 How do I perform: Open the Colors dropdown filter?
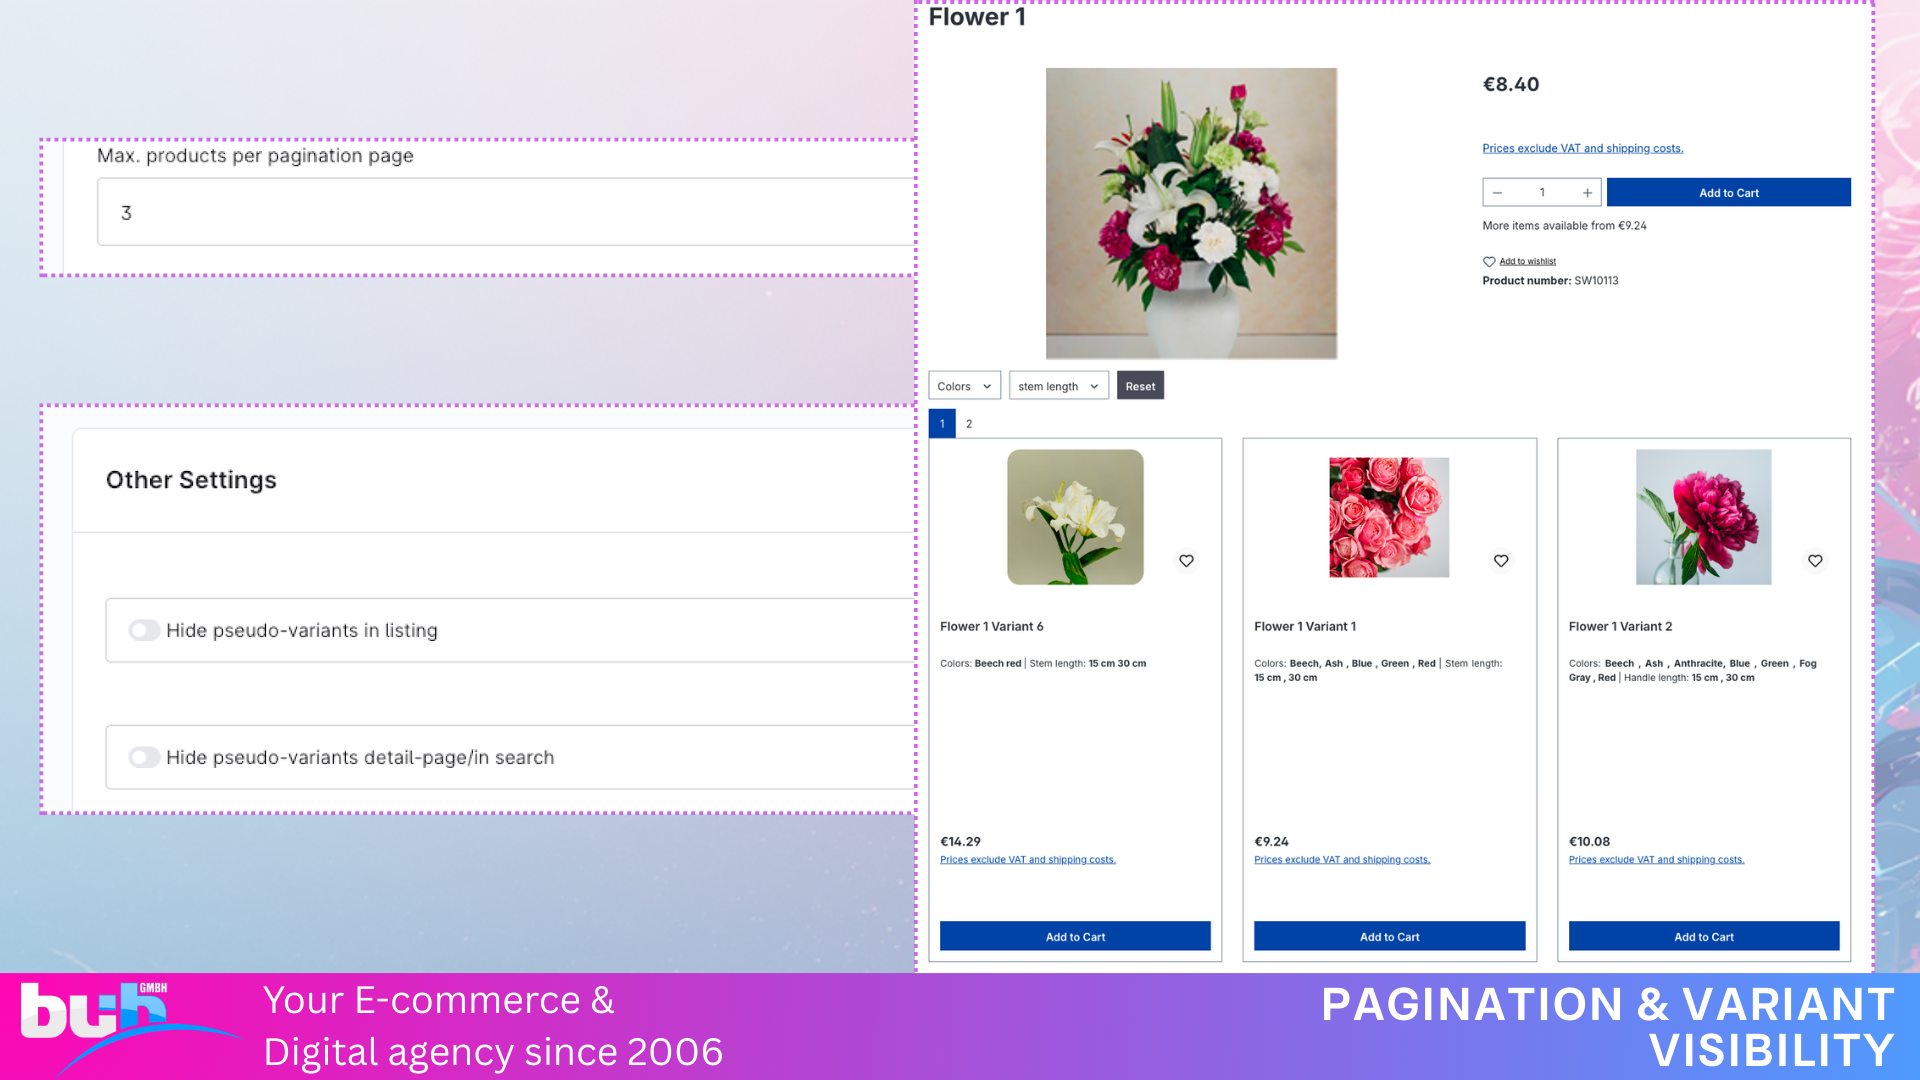tap(964, 386)
